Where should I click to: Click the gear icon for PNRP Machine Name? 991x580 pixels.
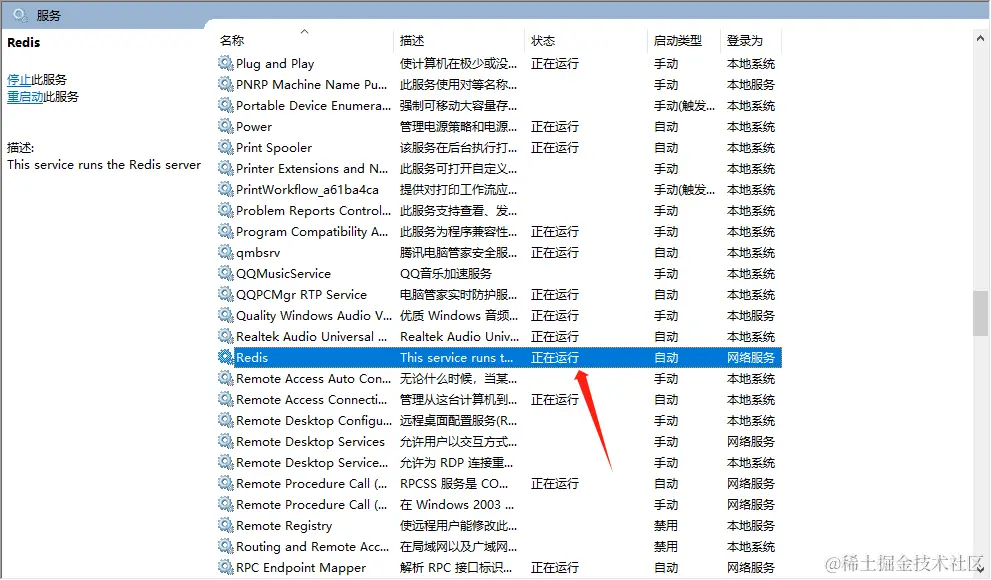point(226,84)
